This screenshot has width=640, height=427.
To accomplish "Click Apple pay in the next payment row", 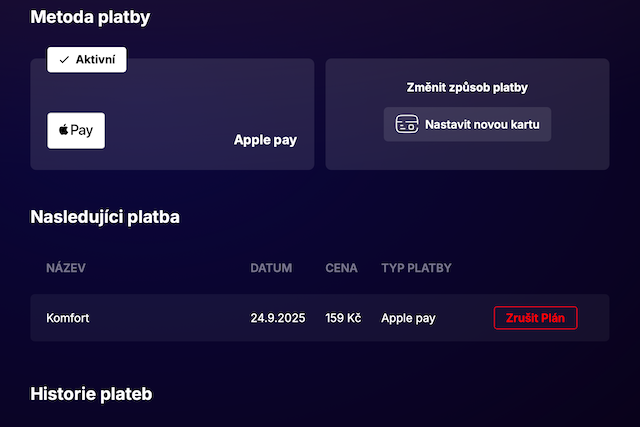I will point(408,318).
